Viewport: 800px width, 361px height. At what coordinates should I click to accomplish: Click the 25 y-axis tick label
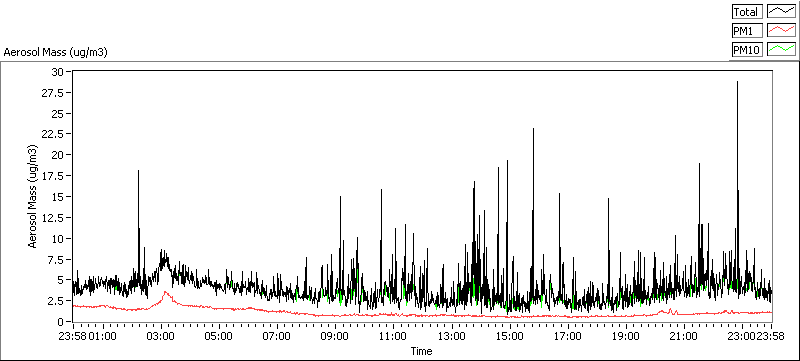(57, 113)
